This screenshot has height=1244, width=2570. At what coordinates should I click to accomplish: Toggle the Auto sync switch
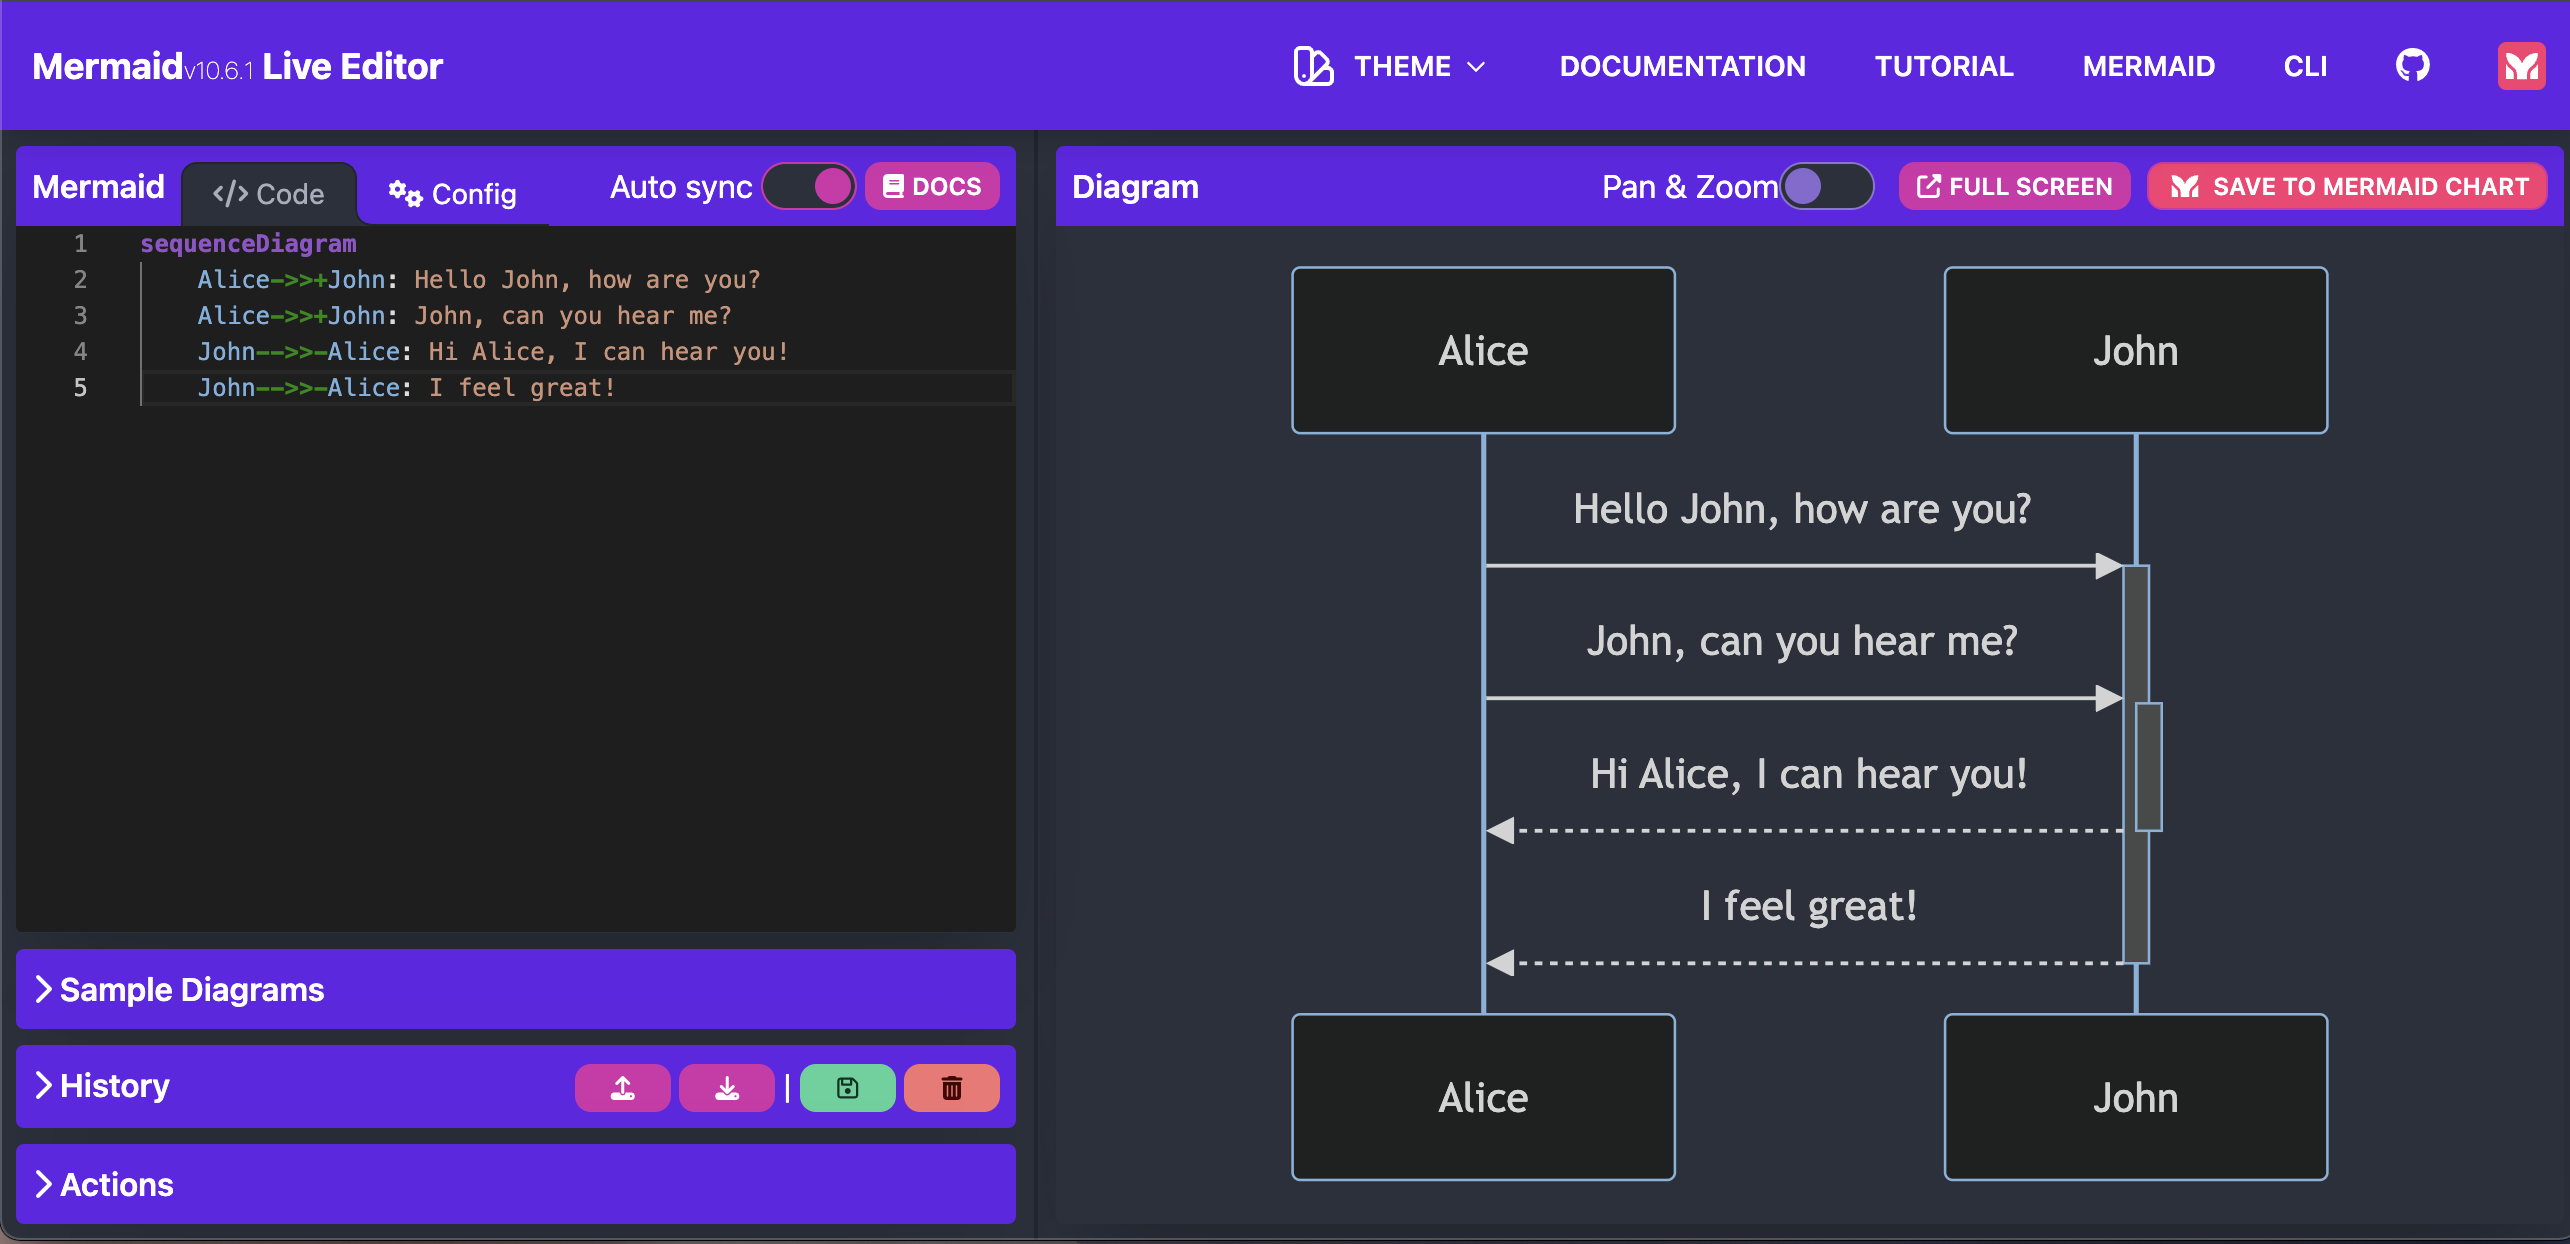[809, 186]
